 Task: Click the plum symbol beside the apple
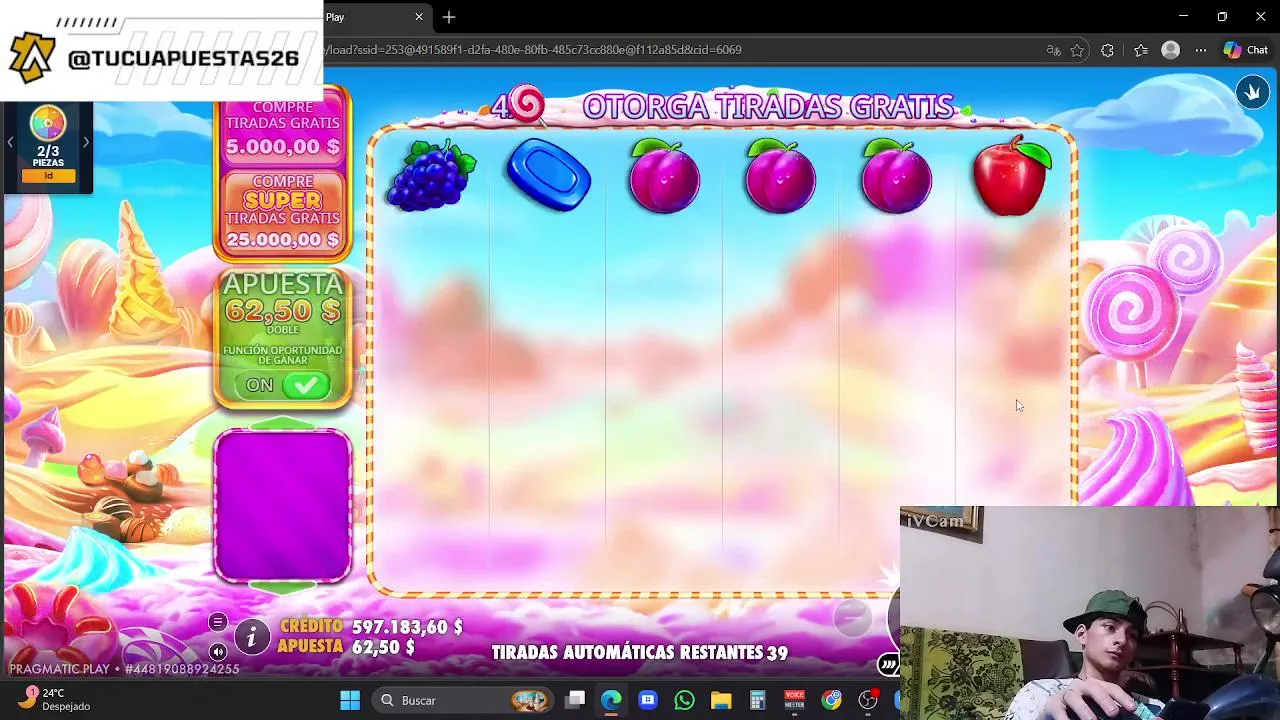(x=896, y=177)
